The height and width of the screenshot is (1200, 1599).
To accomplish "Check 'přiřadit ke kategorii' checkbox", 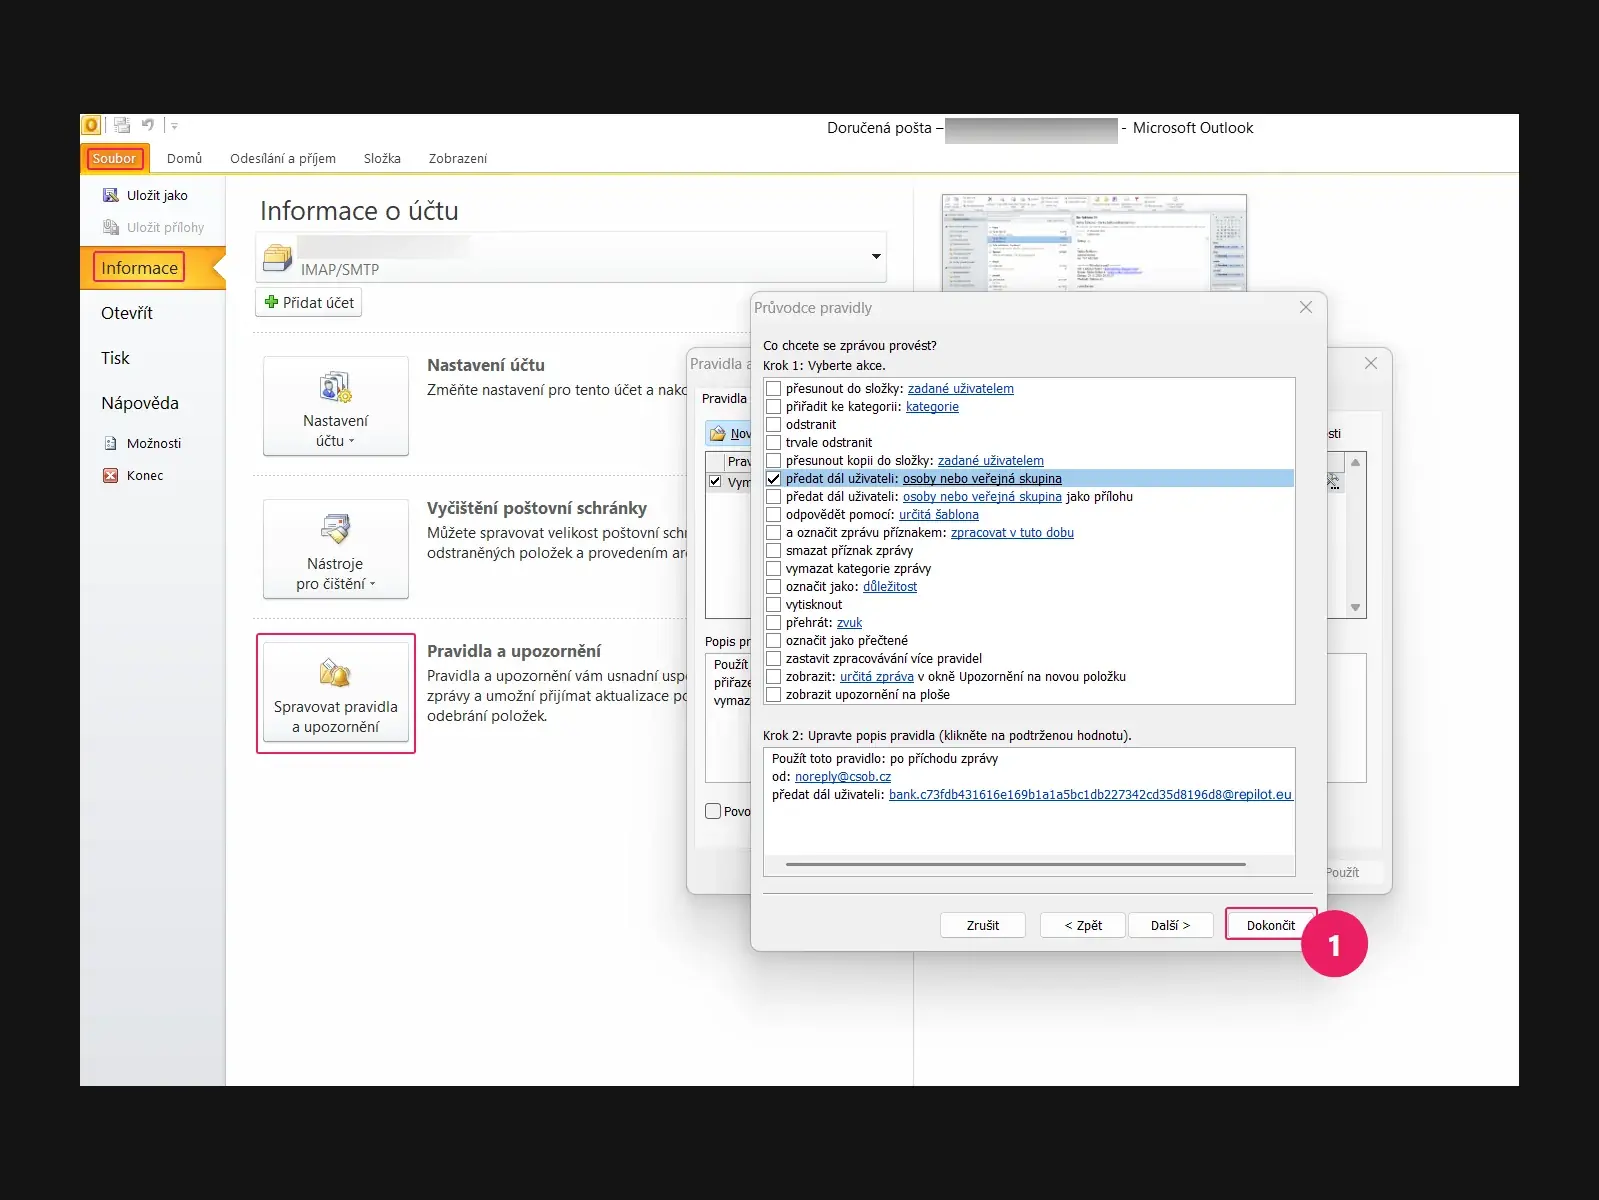I will tap(773, 406).
